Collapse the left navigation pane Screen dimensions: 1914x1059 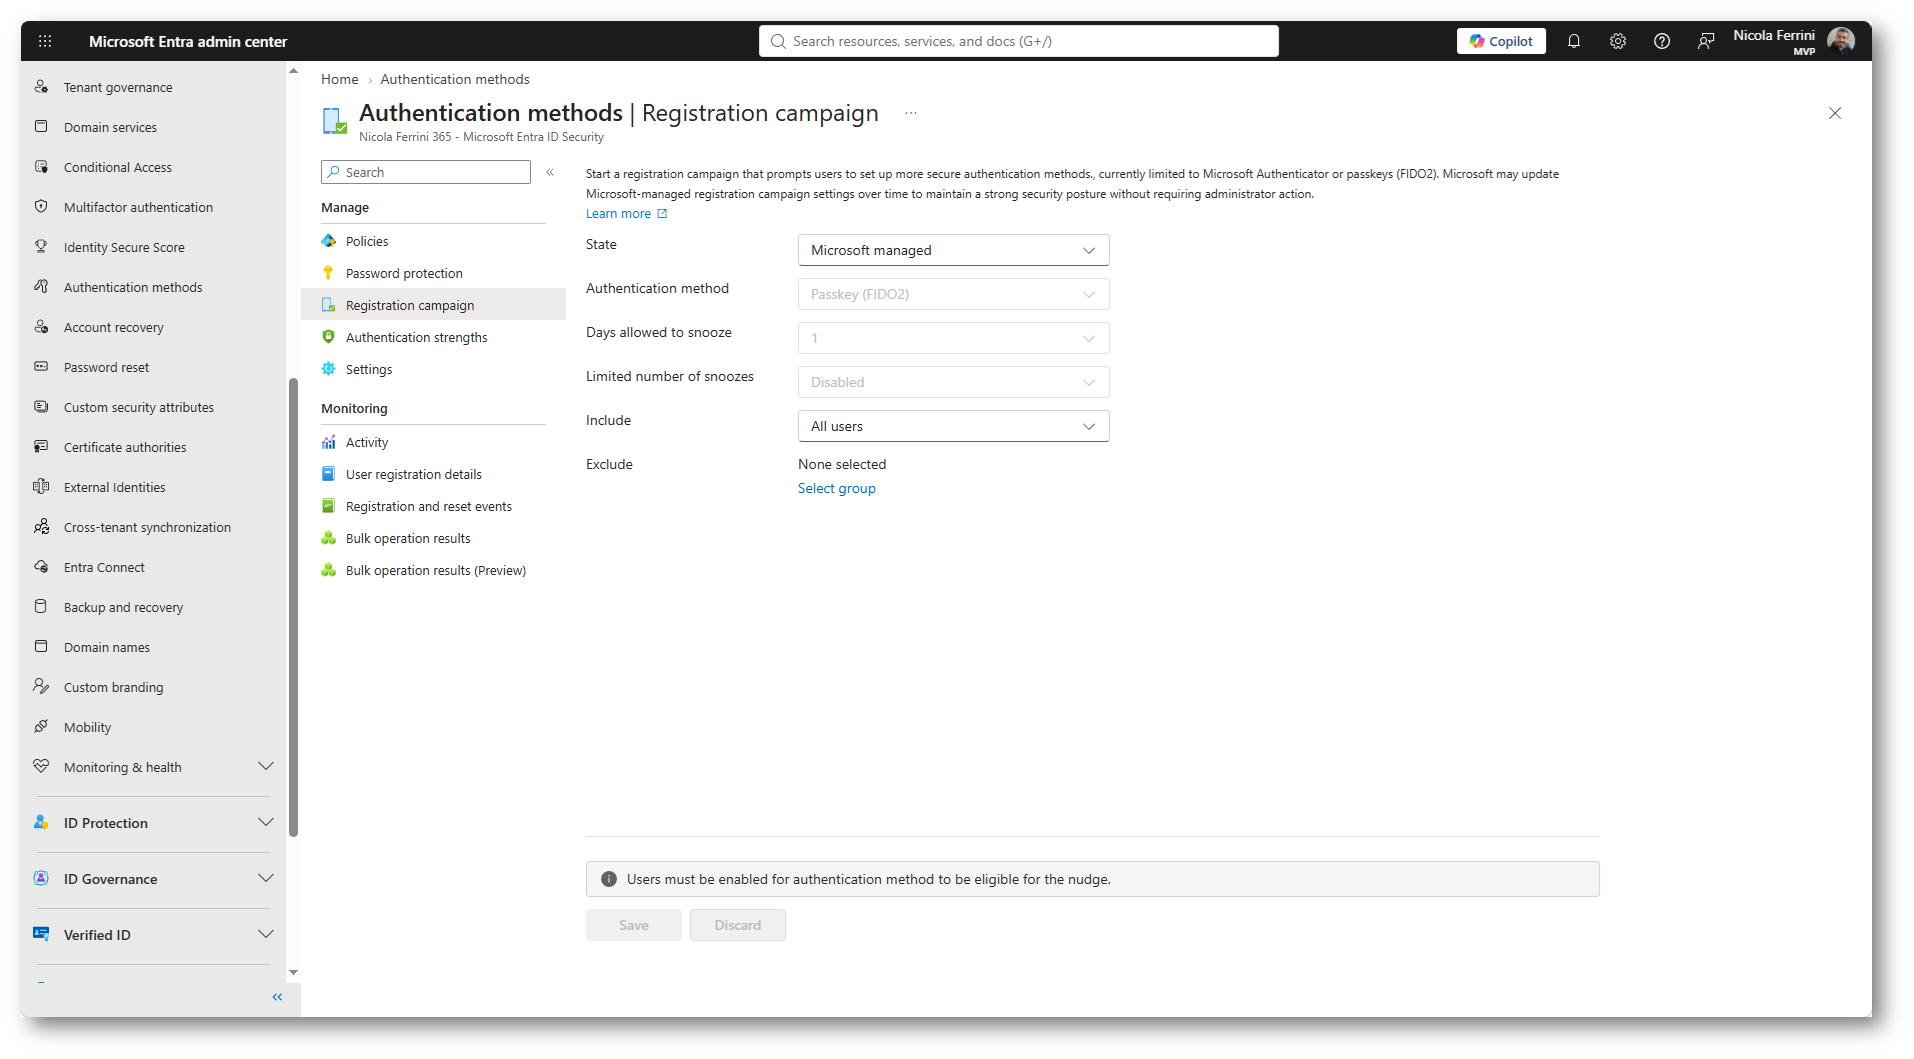coord(277,997)
